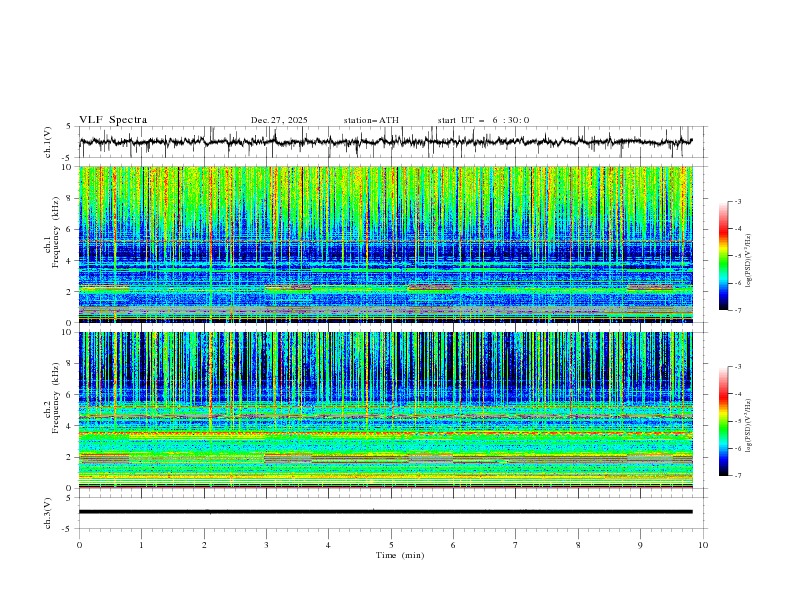Click the VLF Spectra title text
Viewport: 792px width, 612px height.
113,120
